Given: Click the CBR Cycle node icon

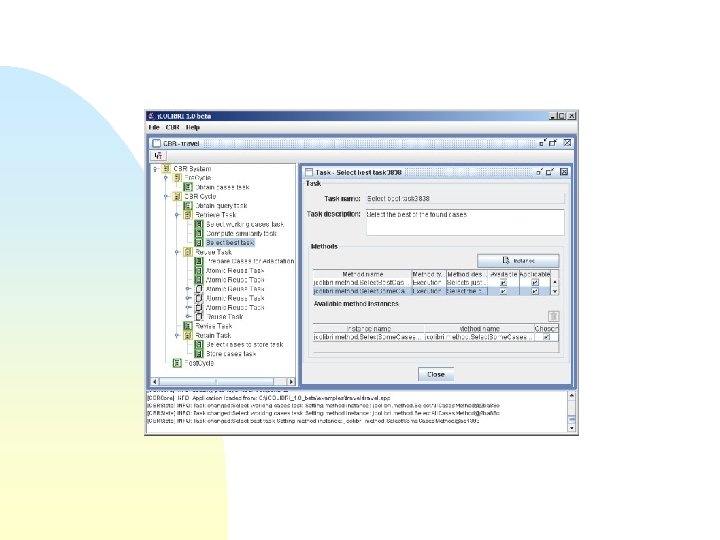Looking at the screenshot, I should (177, 196).
